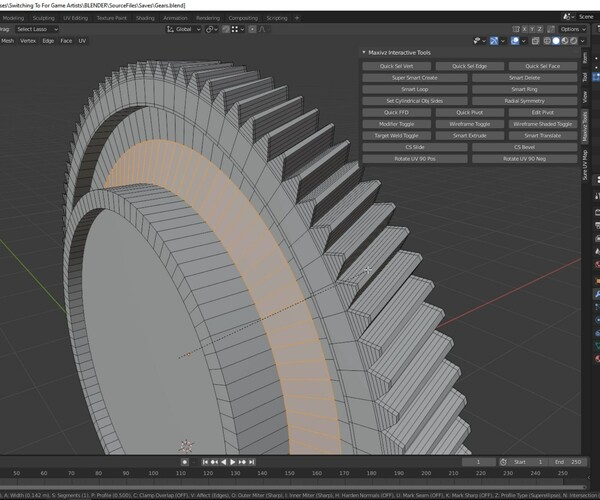This screenshot has height=500, width=600.
Task: Switch to solid viewport shading
Action: click(556, 41)
